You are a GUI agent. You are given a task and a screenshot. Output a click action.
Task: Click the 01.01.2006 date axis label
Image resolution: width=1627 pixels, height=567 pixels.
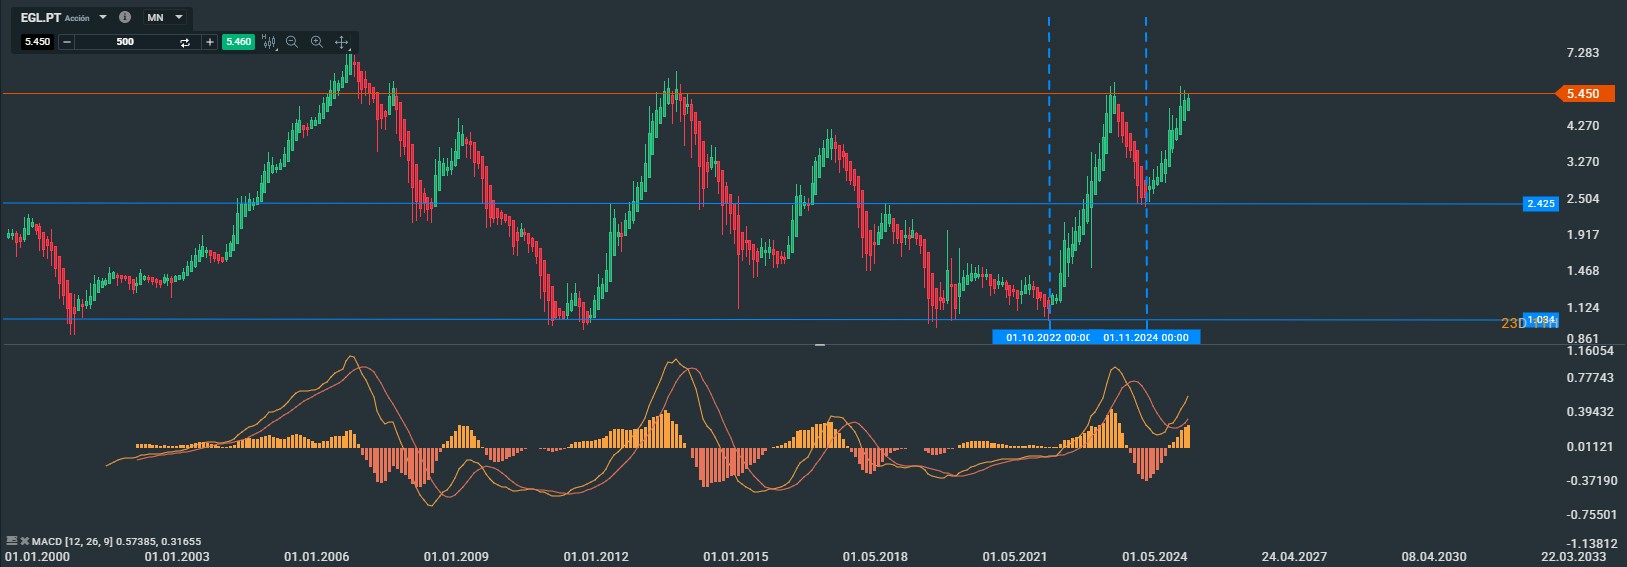(x=317, y=557)
